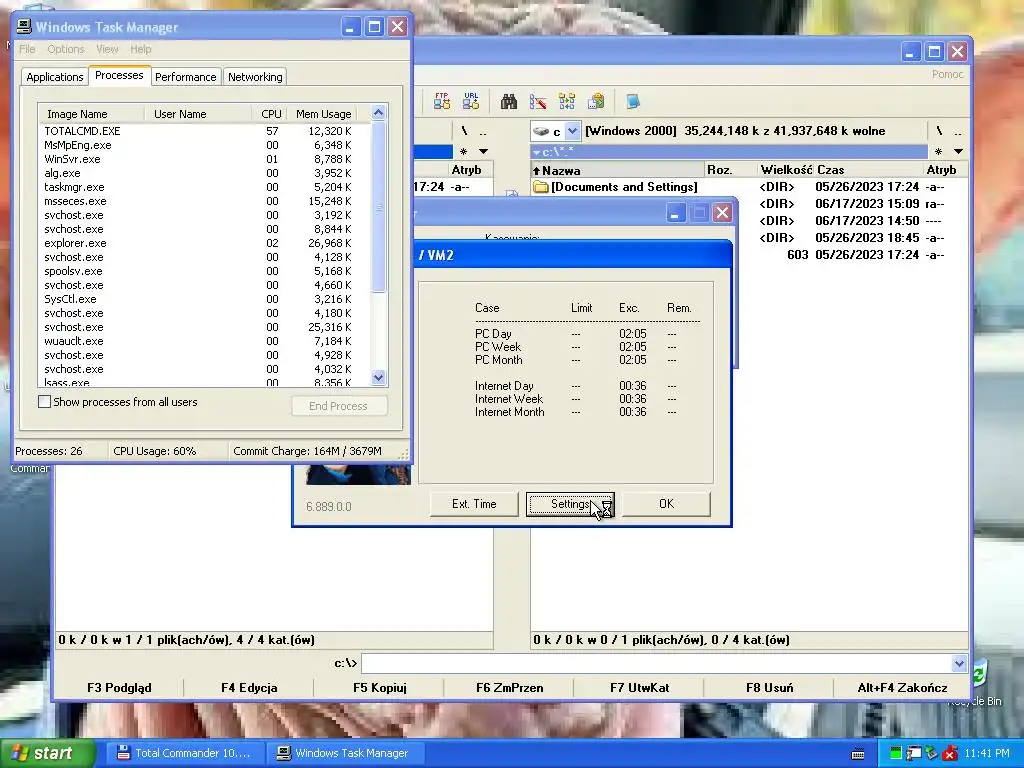Image resolution: width=1024 pixels, height=768 pixels.
Task: Activate Windows Task Manager taskbar button
Action: (345, 753)
